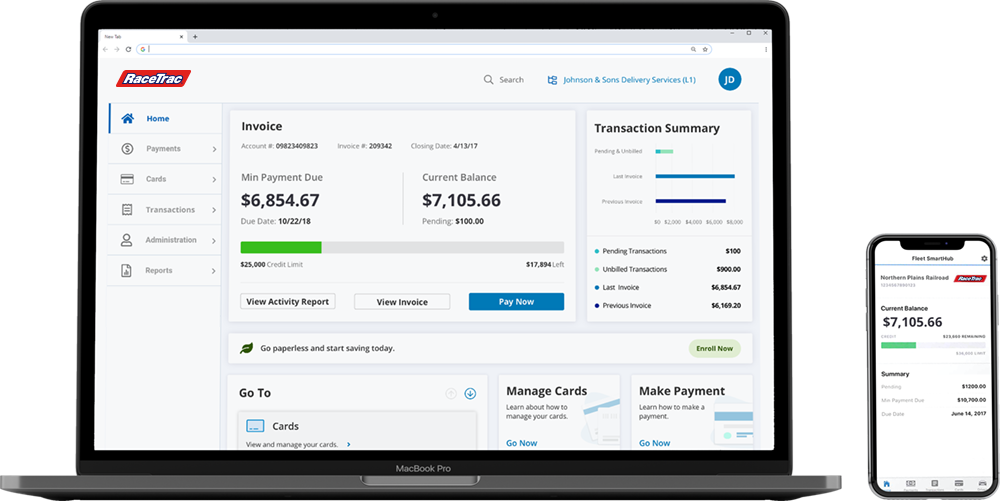Click the bookmark star in address bar
Image resolution: width=1000 pixels, height=501 pixels.
[705, 49]
